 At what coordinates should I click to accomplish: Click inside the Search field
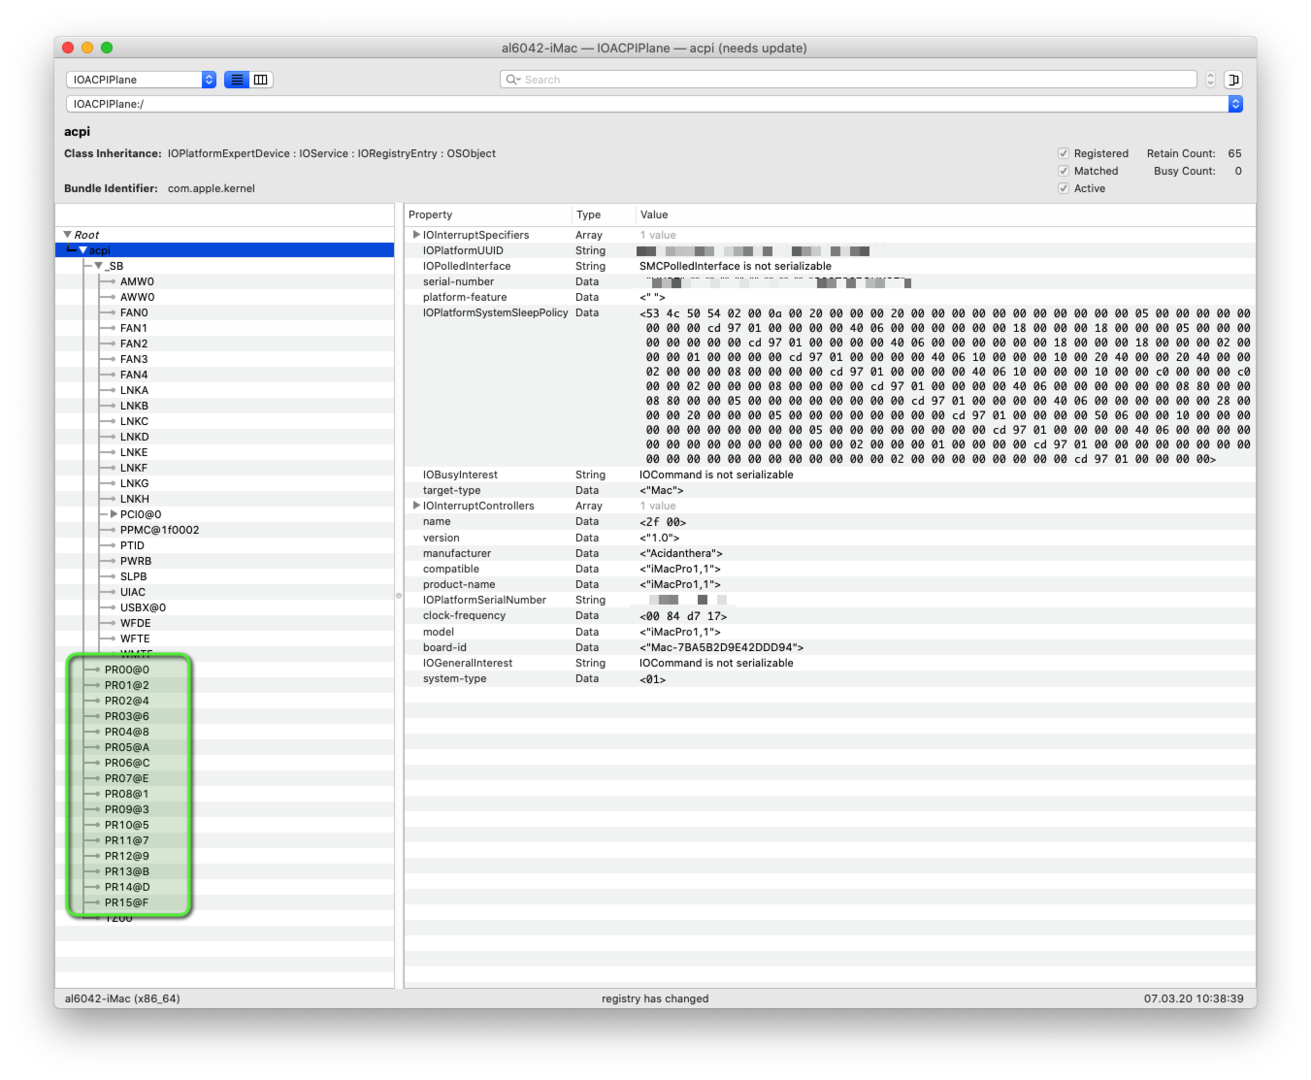pyautogui.click(x=850, y=80)
